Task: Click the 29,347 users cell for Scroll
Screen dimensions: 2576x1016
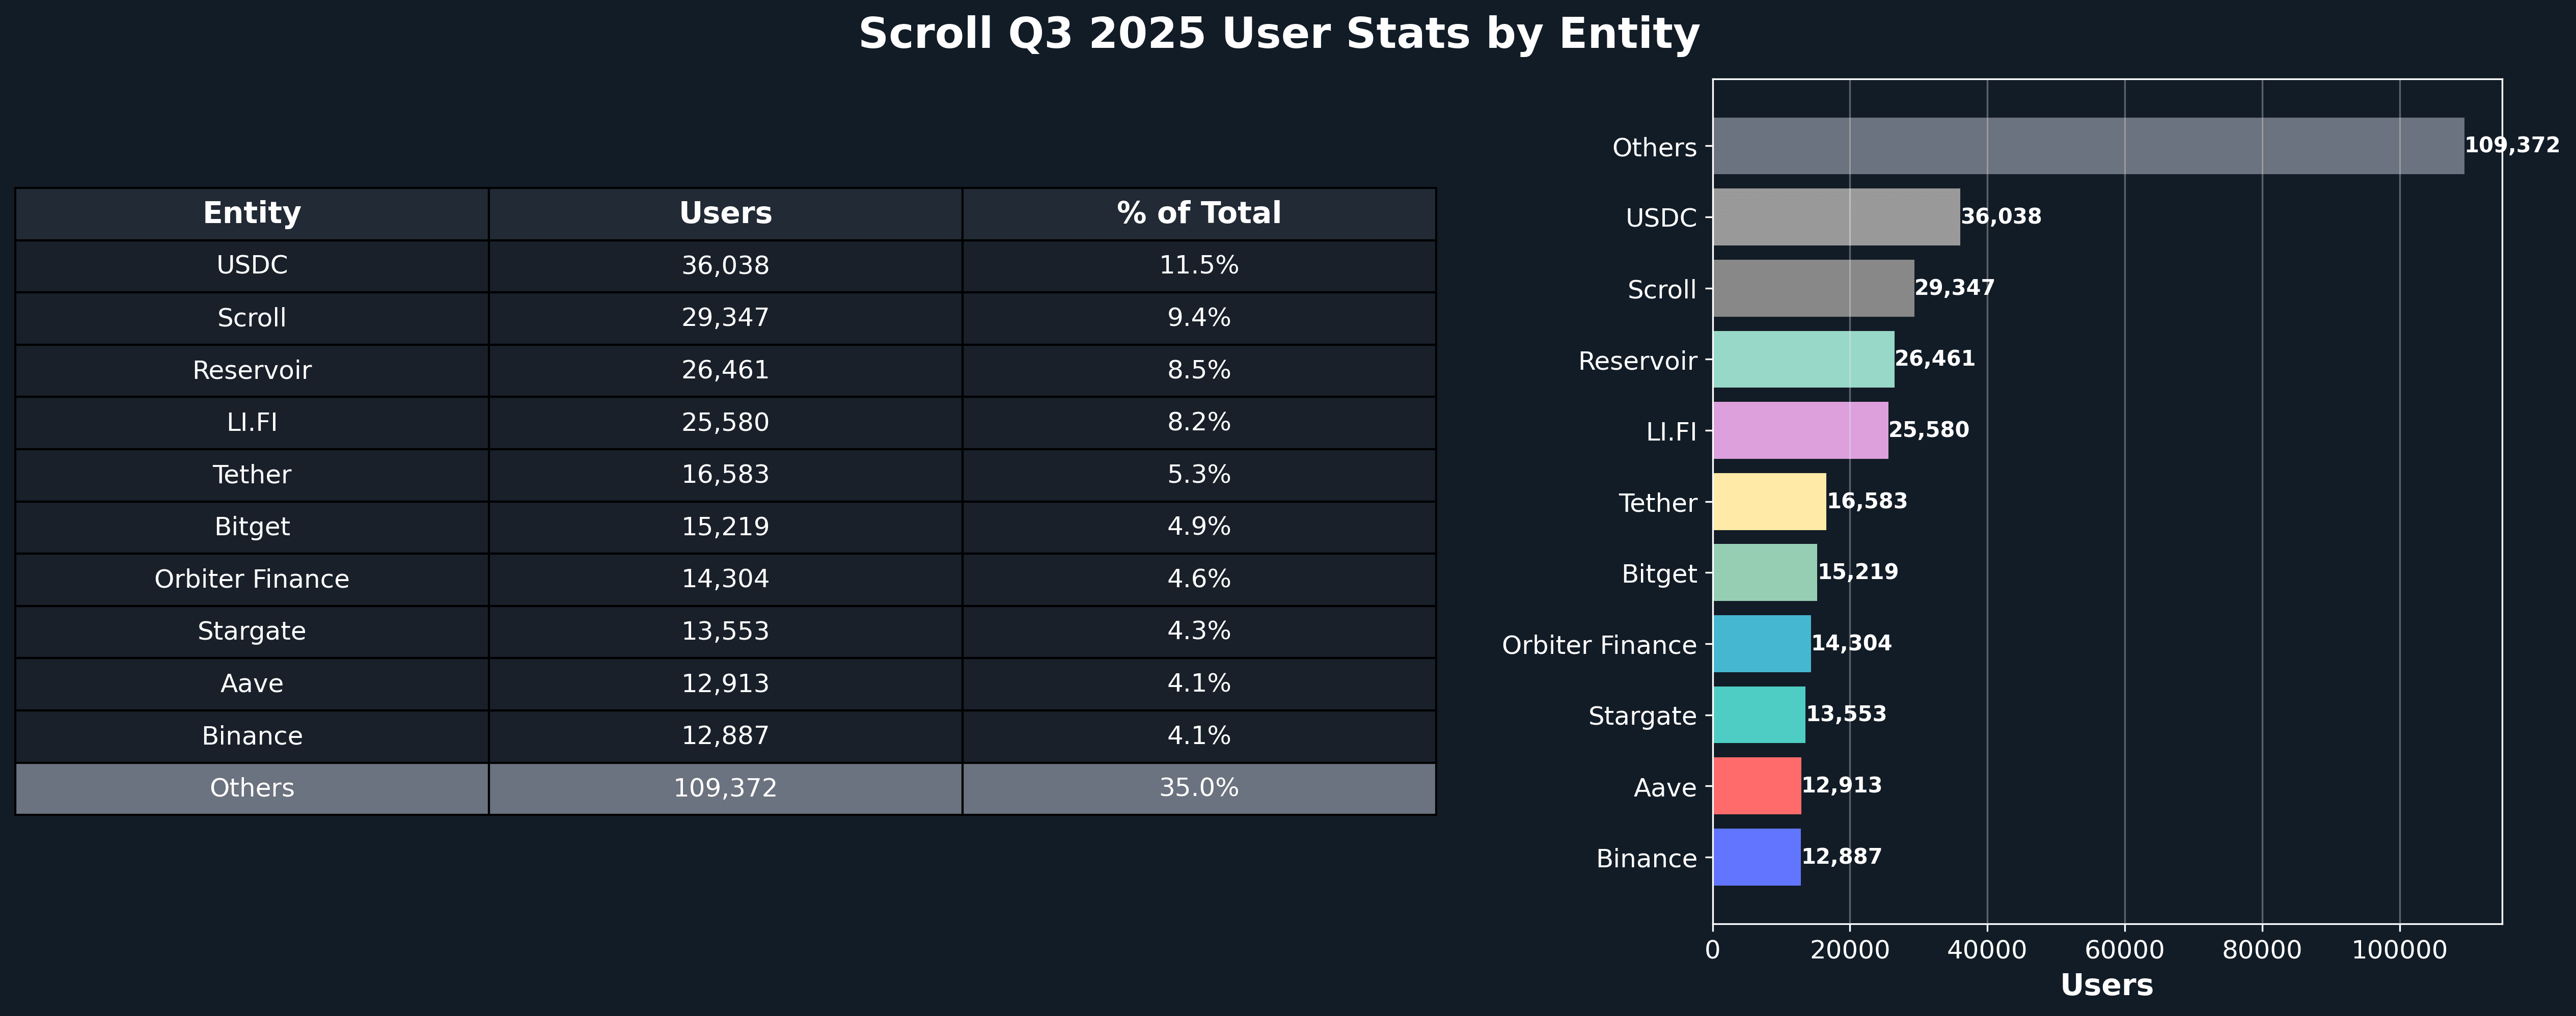Action: [725, 318]
